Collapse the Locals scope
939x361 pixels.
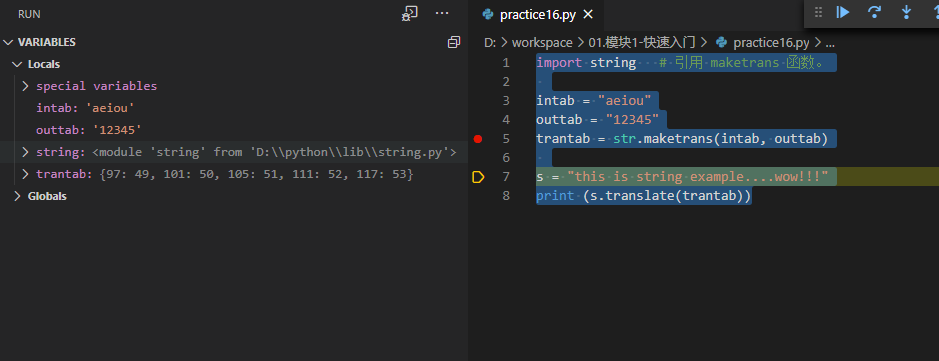[x=17, y=64]
